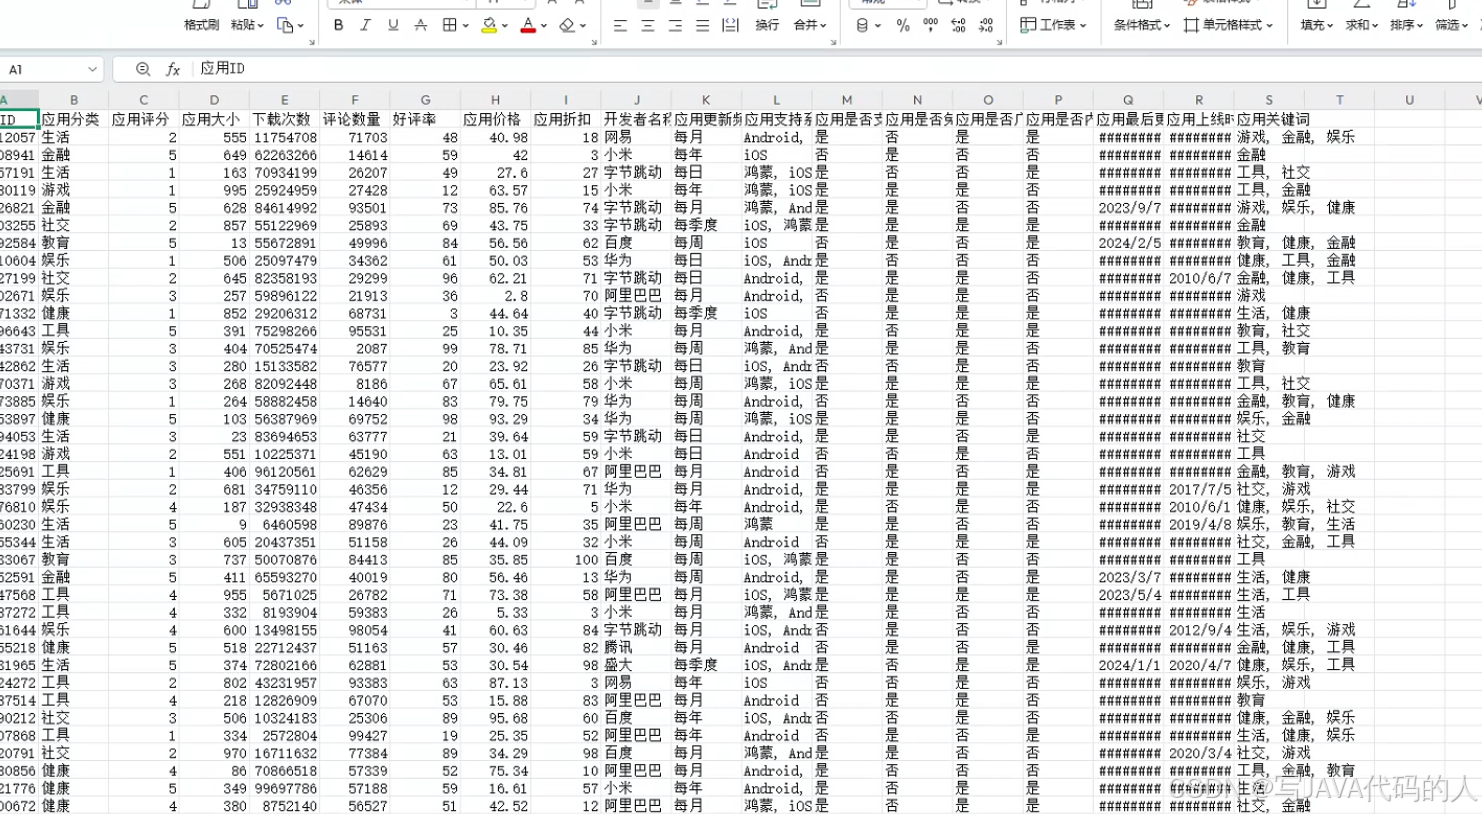Click the 单元格样式 cell style icon

(1191, 25)
